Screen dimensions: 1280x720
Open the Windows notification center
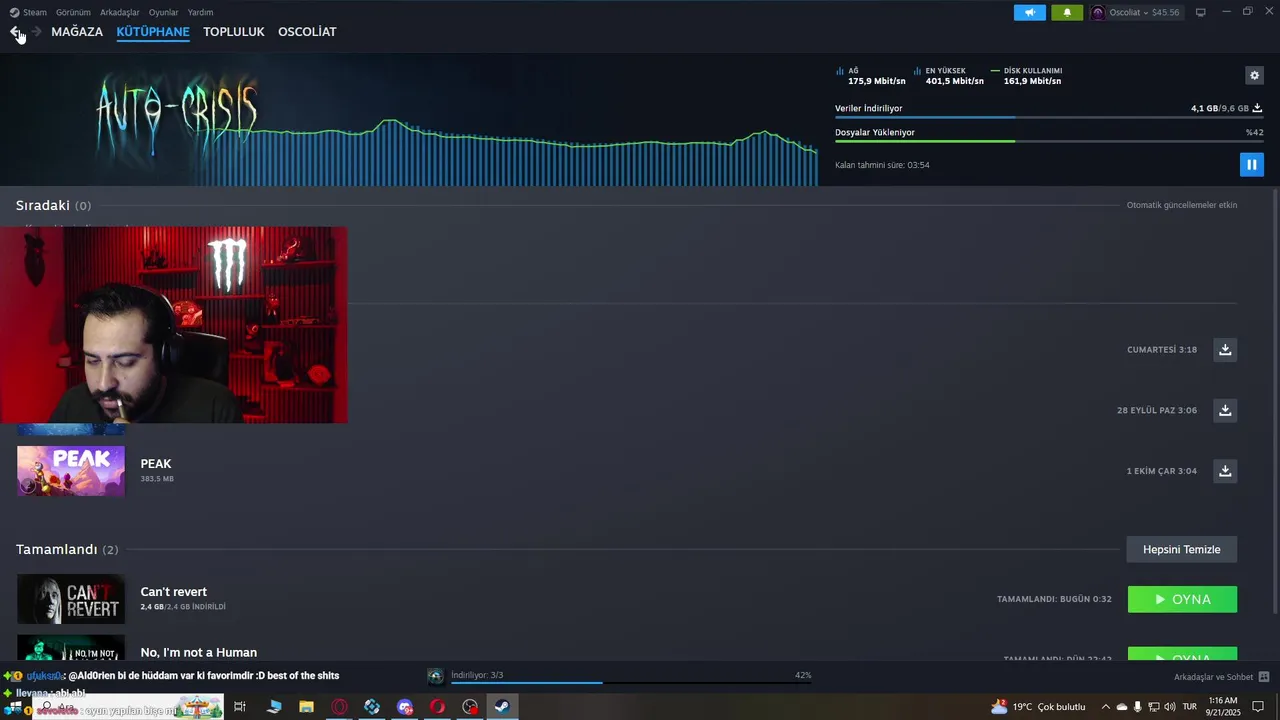[x=1259, y=707]
